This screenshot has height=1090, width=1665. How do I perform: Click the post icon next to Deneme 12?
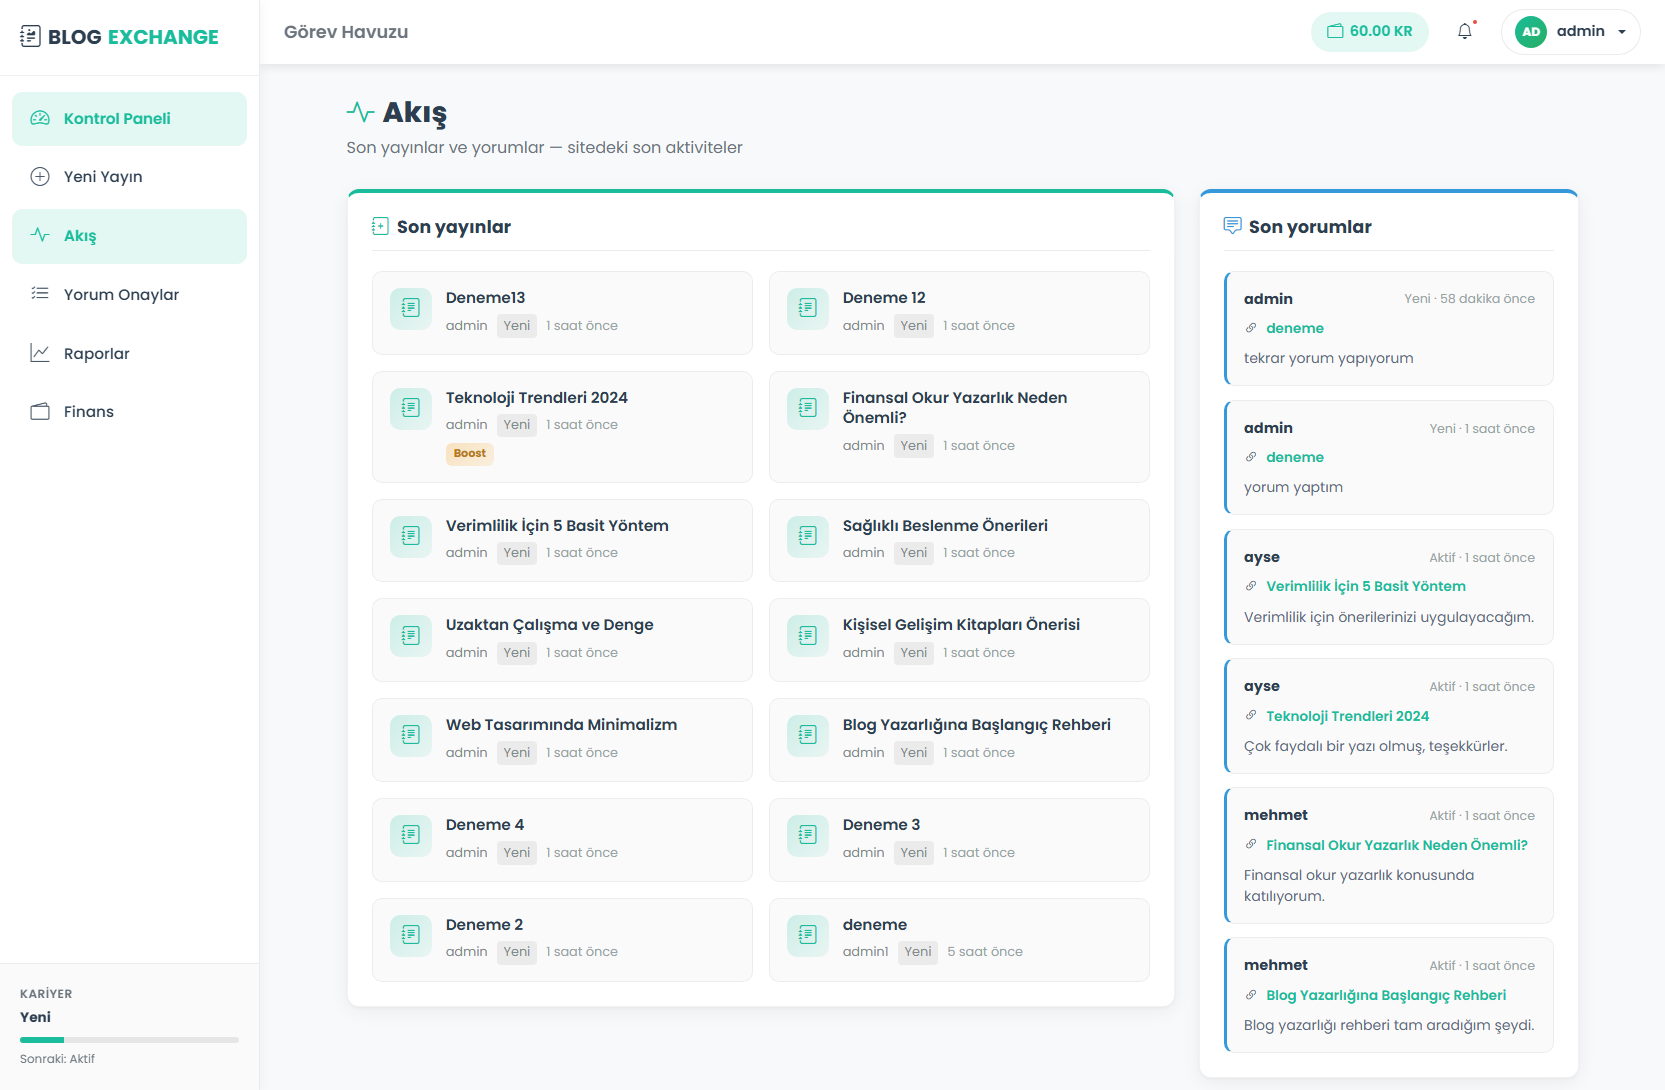pyautogui.click(x=808, y=308)
